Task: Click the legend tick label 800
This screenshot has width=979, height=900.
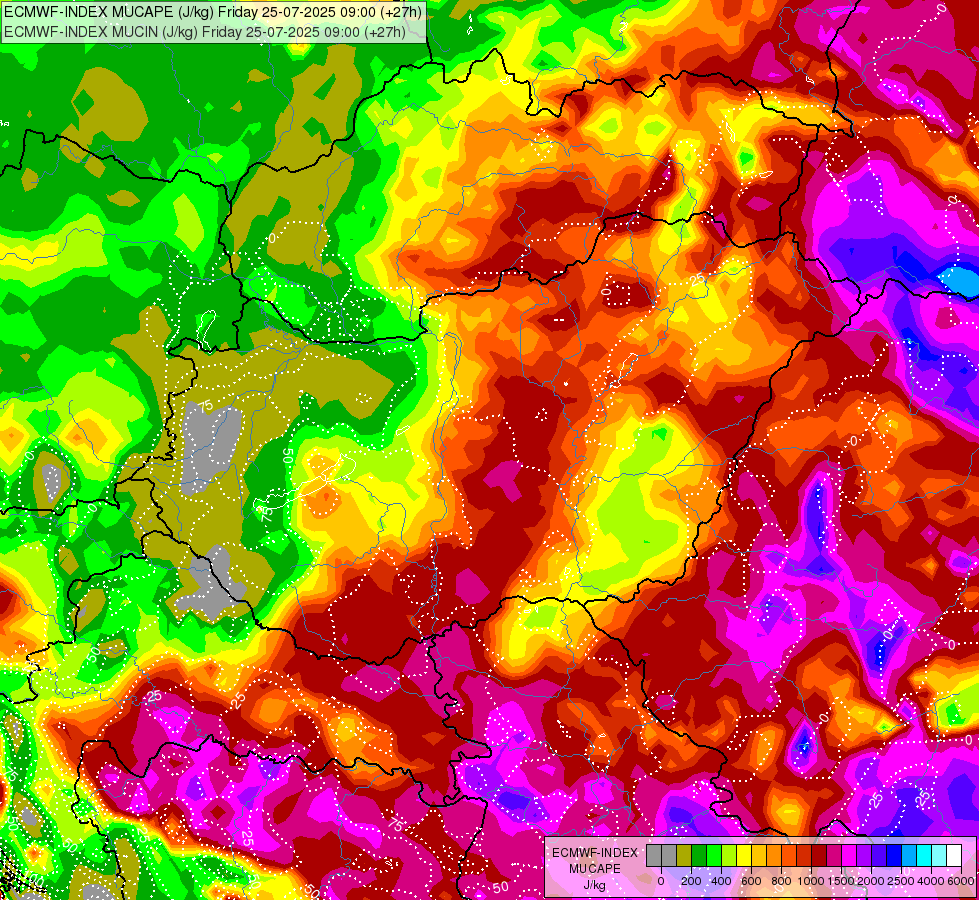Action: (x=781, y=881)
